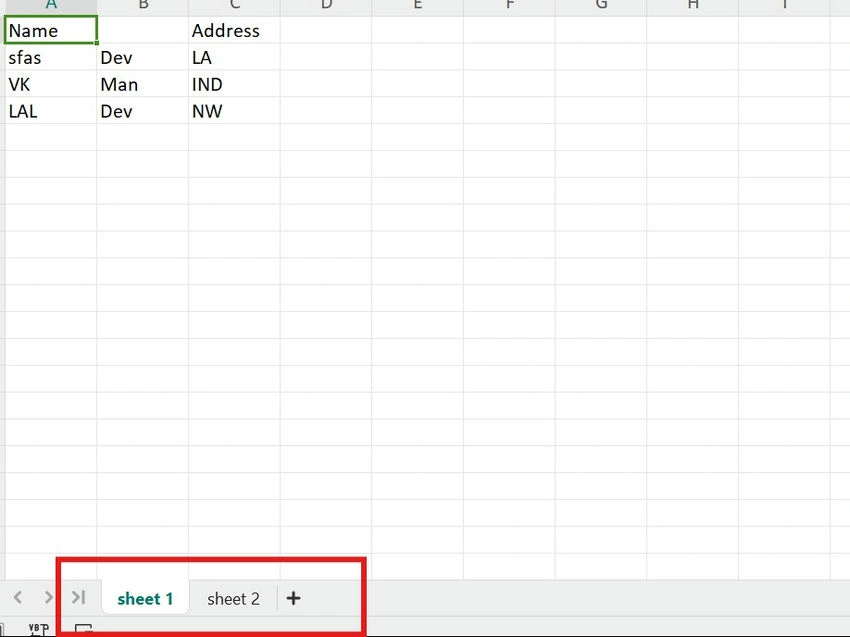Select column F header
Screen dimensions: 850x637
pos(509,7)
